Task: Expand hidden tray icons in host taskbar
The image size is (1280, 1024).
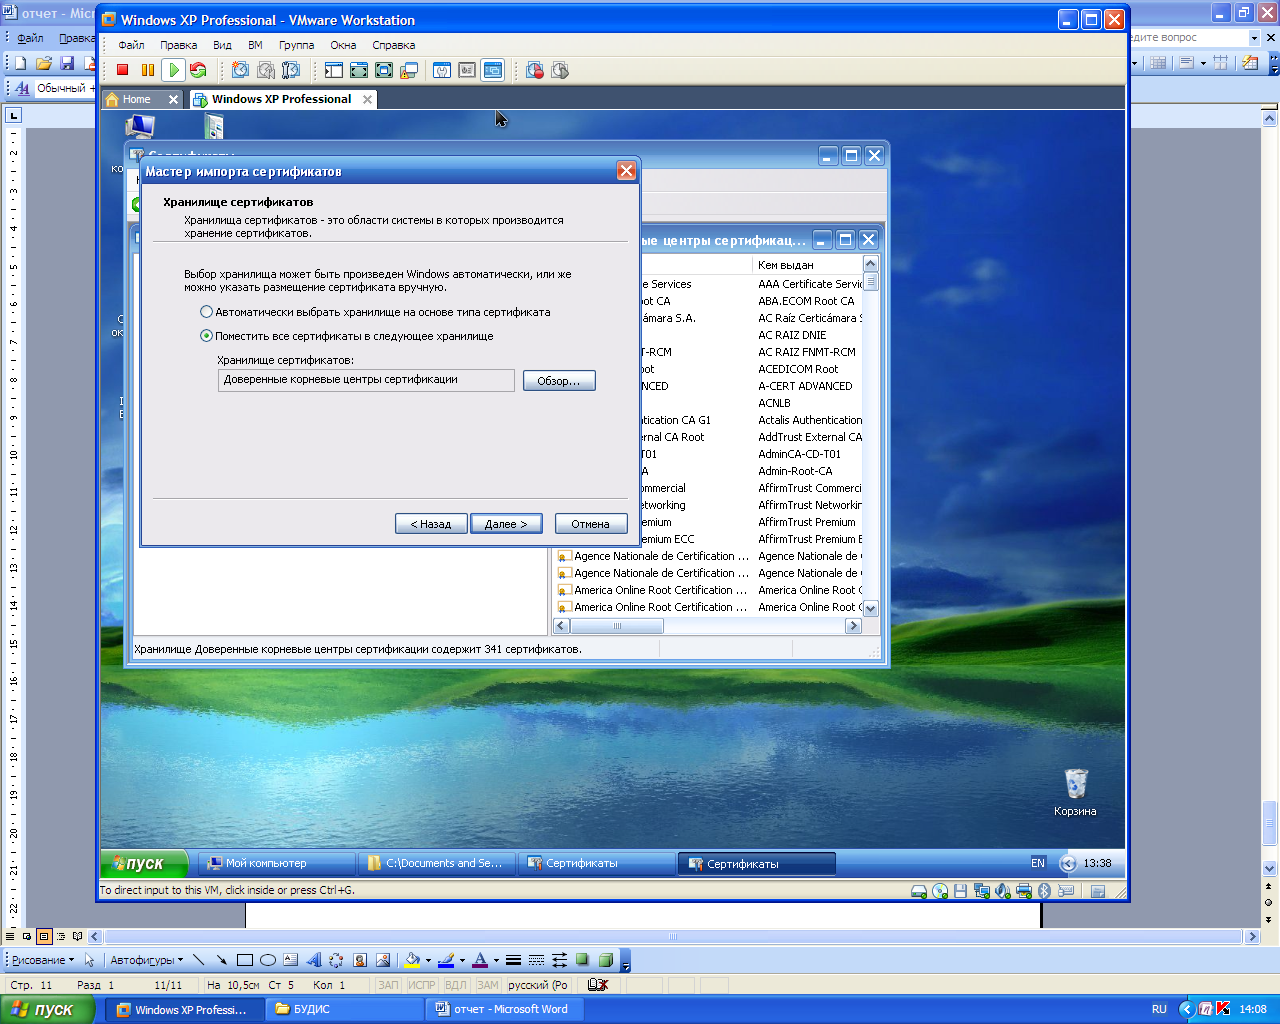Action: coord(1187,1009)
